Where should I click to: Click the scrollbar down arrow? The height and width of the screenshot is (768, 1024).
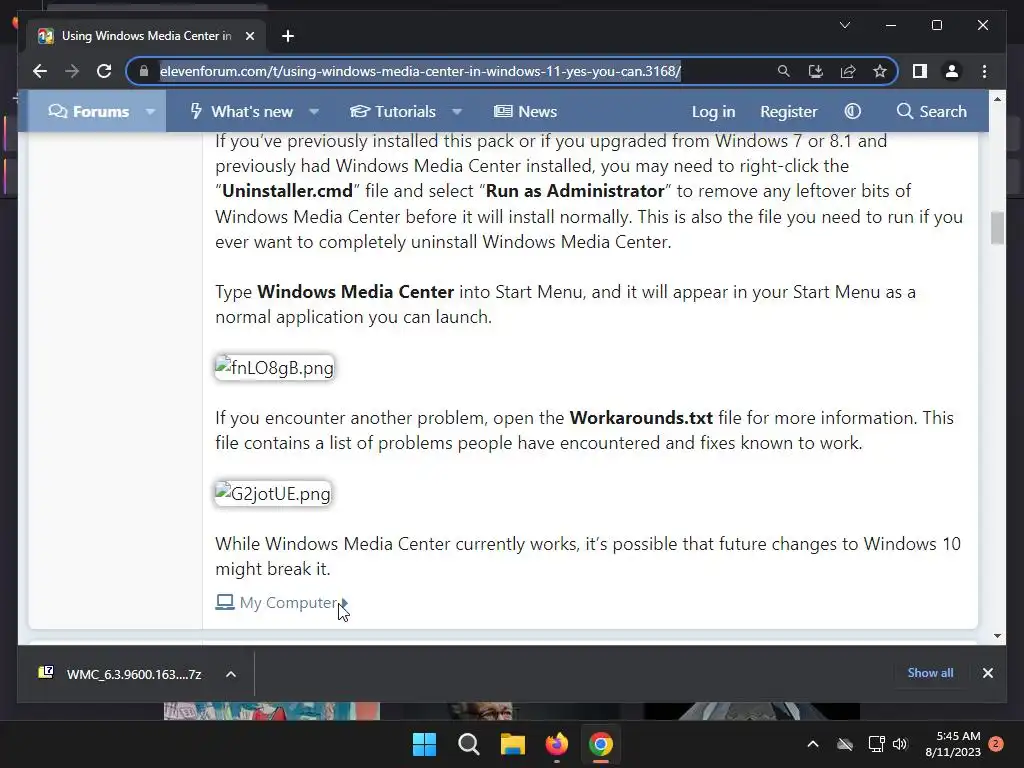click(997, 635)
